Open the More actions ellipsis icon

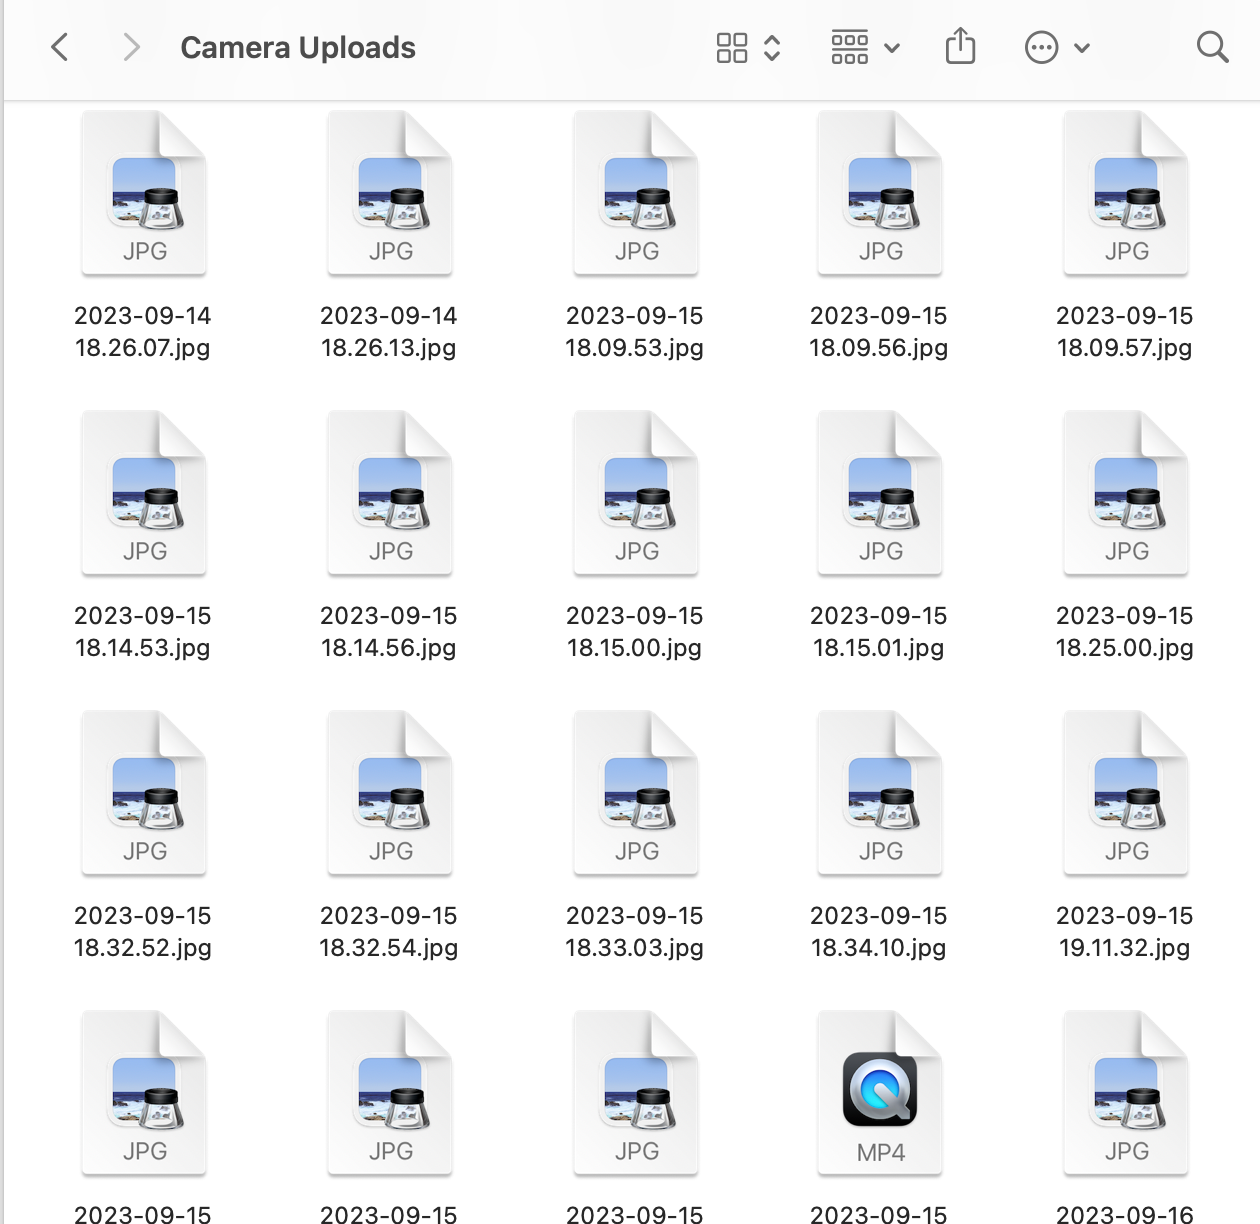click(x=1040, y=47)
